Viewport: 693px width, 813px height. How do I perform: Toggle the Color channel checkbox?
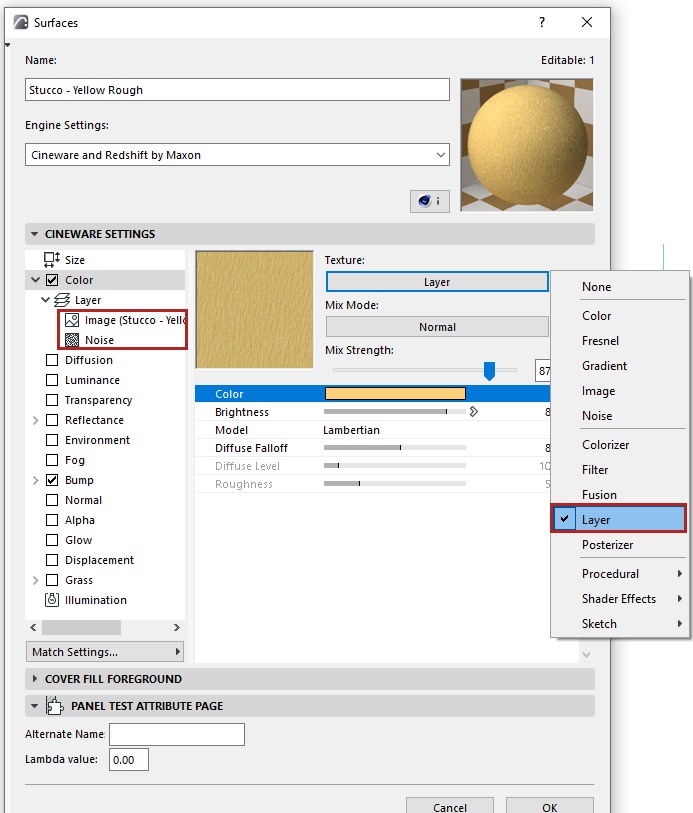[52, 280]
